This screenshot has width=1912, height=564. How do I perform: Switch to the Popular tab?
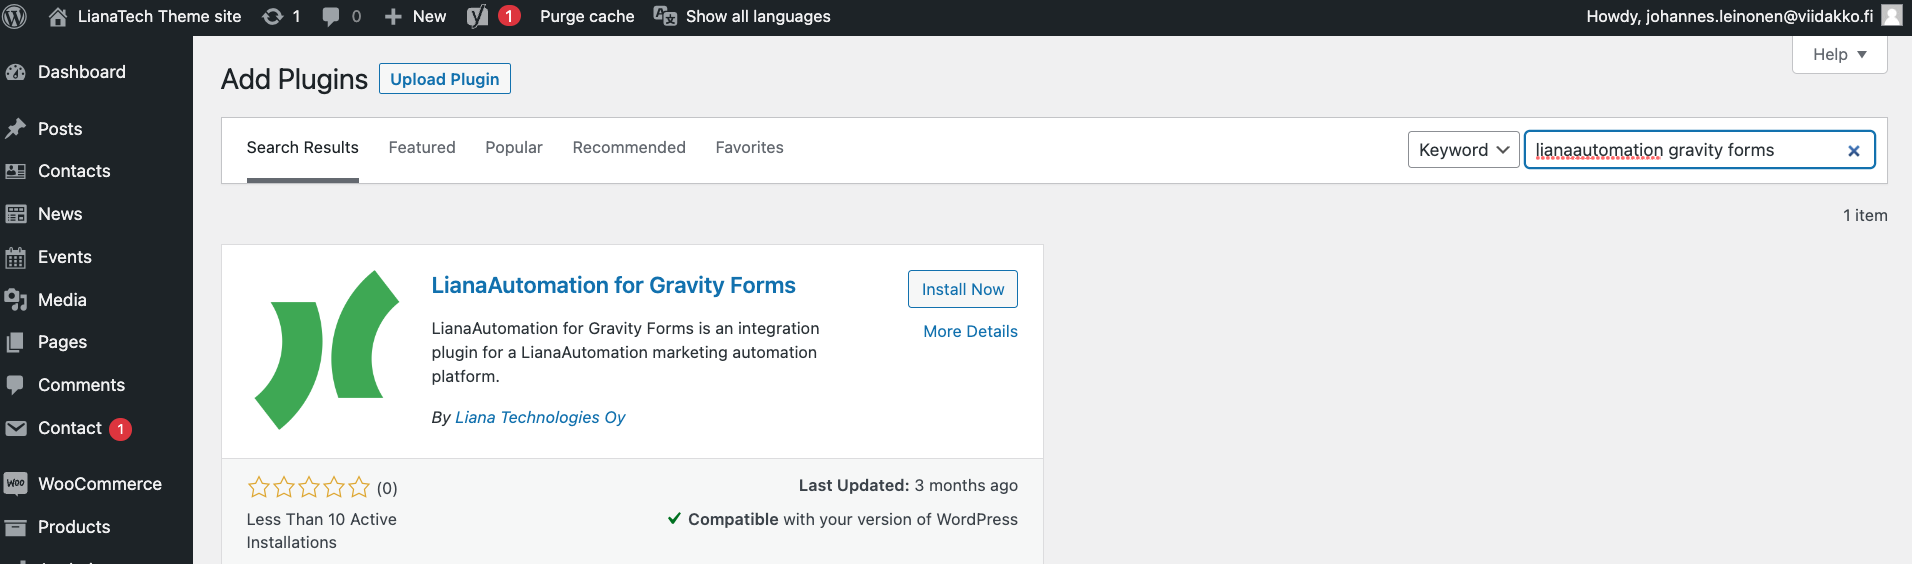click(x=514, y=148)
